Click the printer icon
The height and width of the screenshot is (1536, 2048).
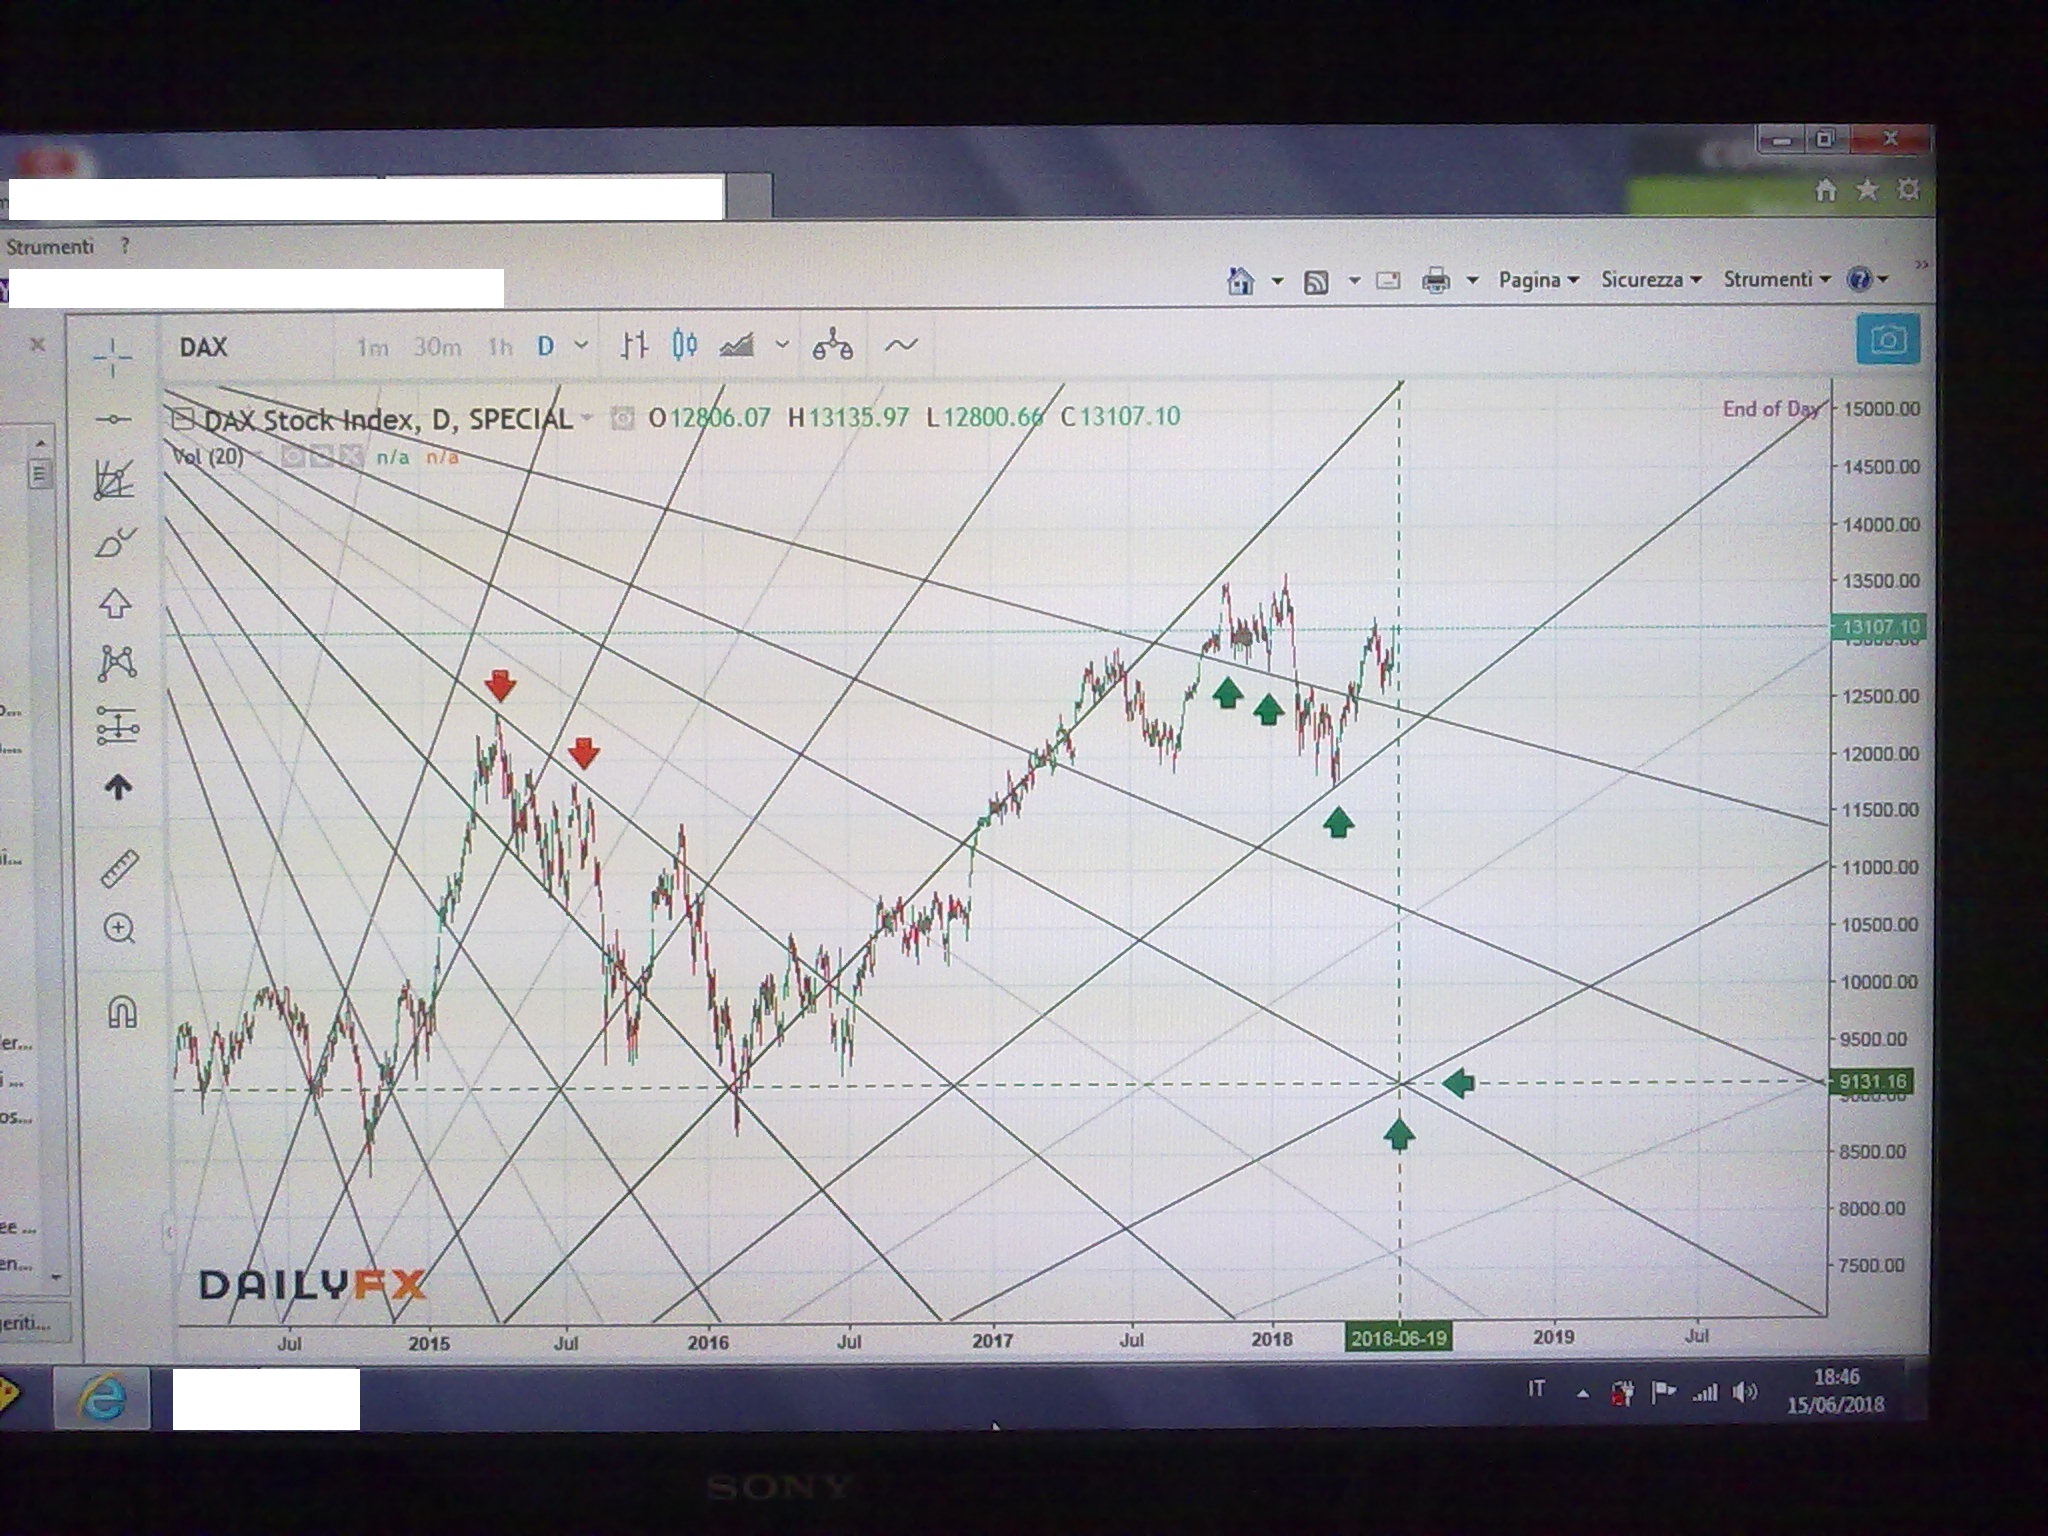click(1436, 281)
